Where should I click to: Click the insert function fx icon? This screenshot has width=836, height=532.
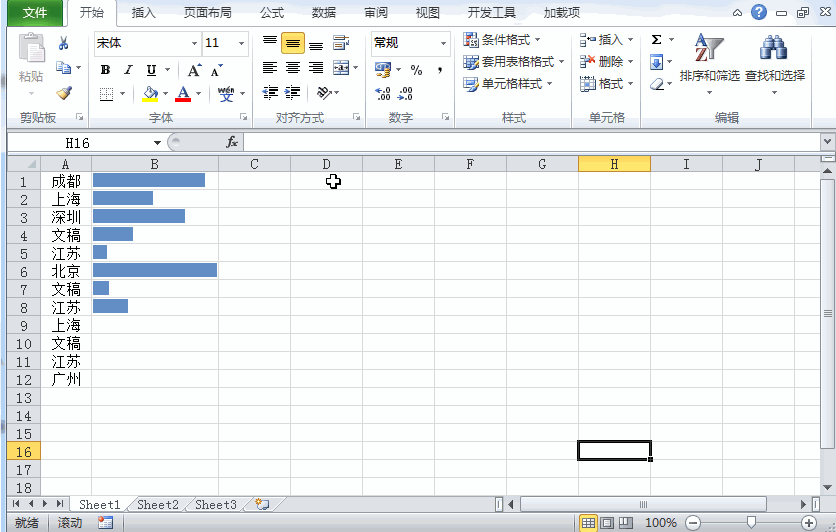click(232, 142)
